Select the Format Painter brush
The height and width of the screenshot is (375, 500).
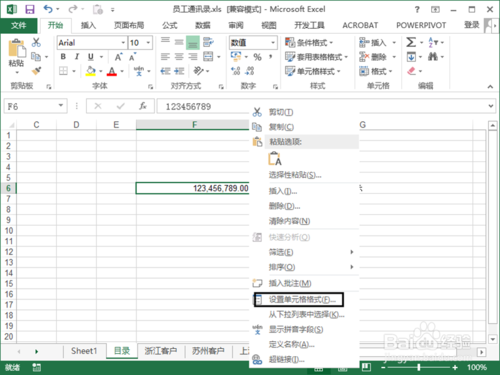pyautogui.click(x=36, y=71)
